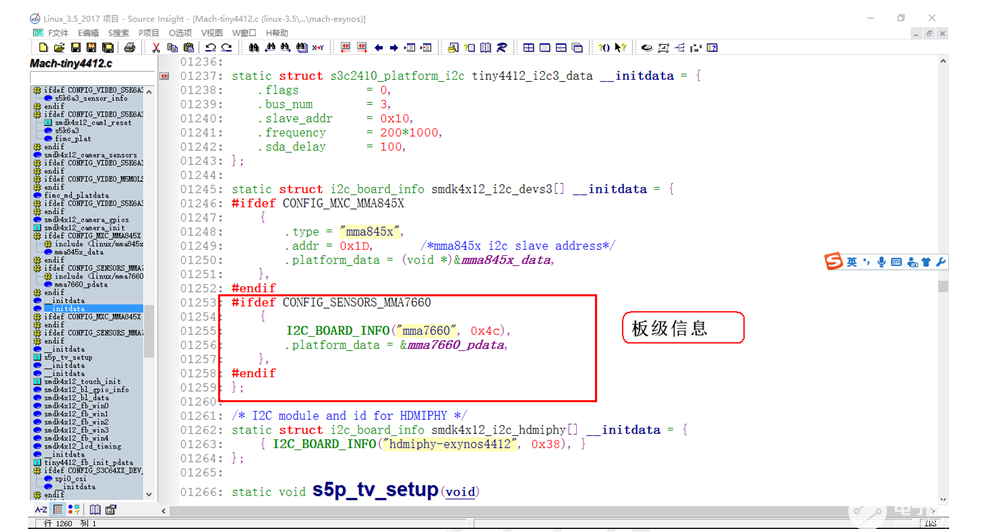Click the Go Forward blue right arrow
The width and height of the screenshot is (988, 532).
394,47
